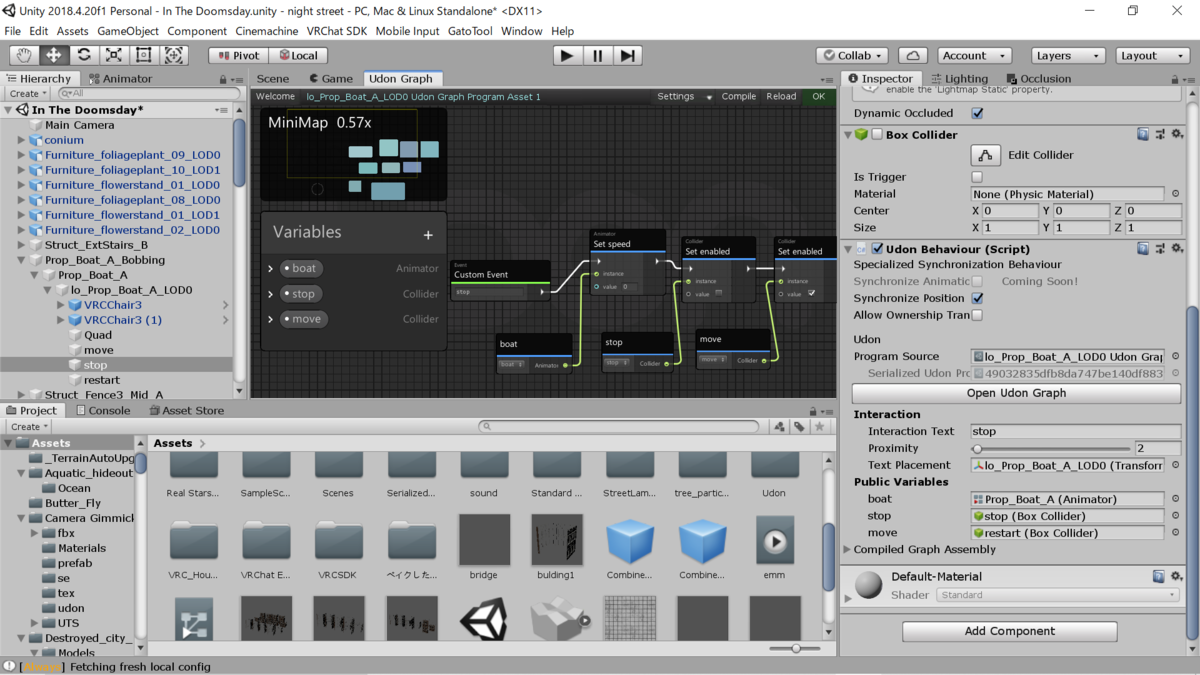This screenshot has width=1200, height=675.
Task: Open the cloud services icon
Action: [x=913, y=56]
